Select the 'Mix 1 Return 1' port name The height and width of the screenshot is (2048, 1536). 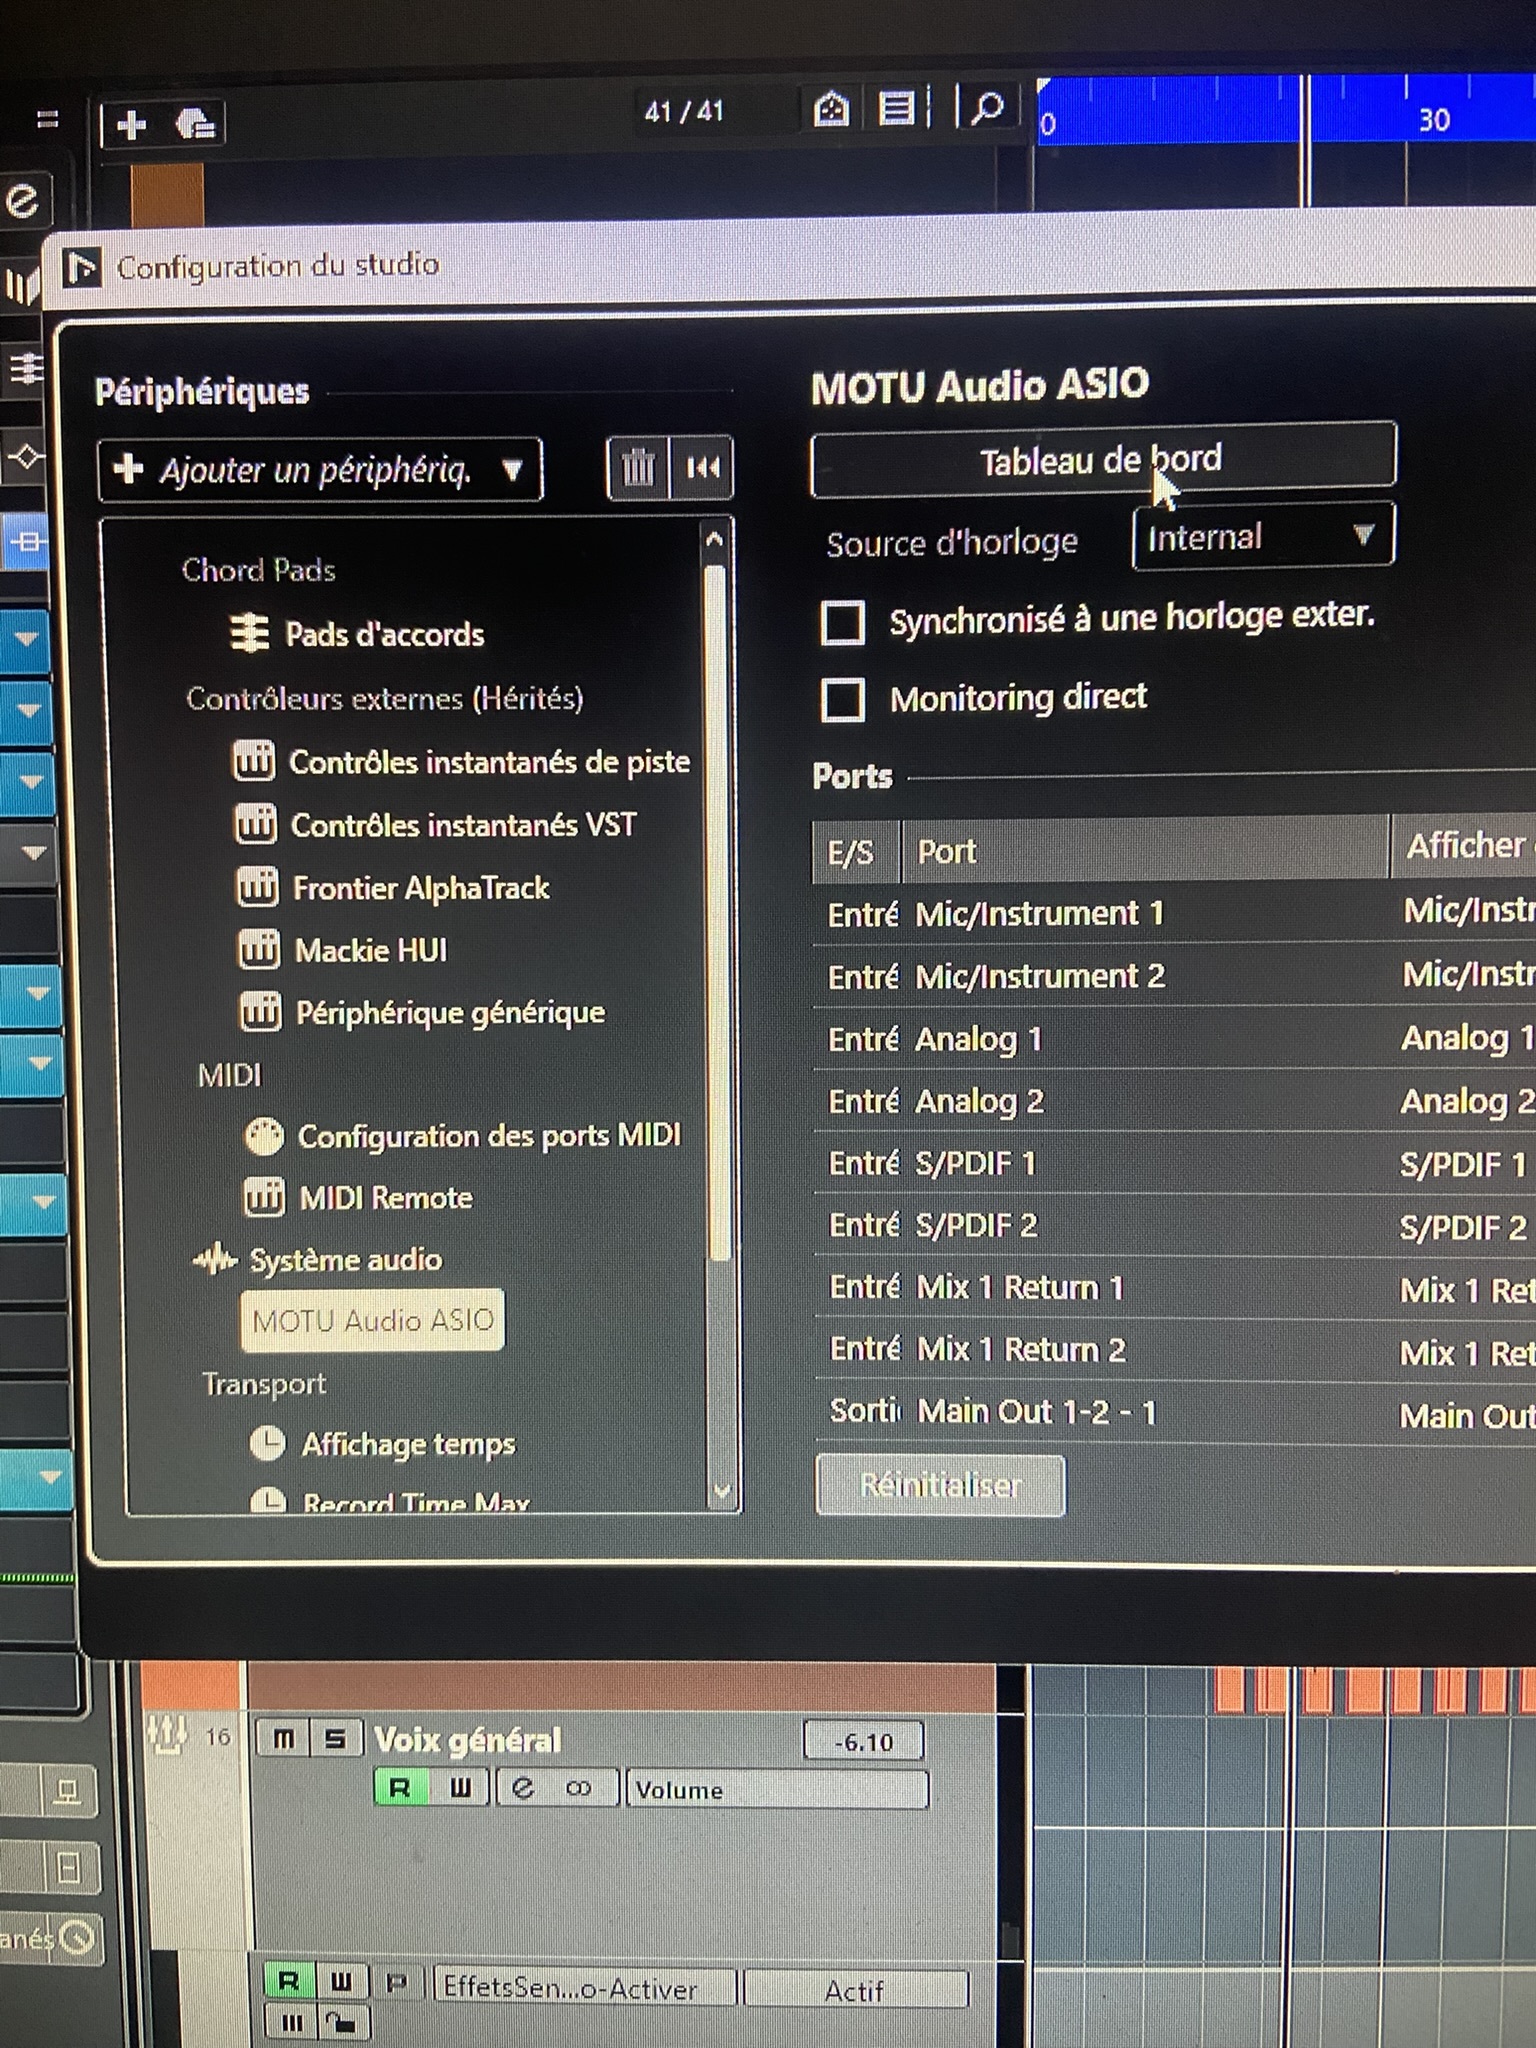(x=1020, y=1288)
